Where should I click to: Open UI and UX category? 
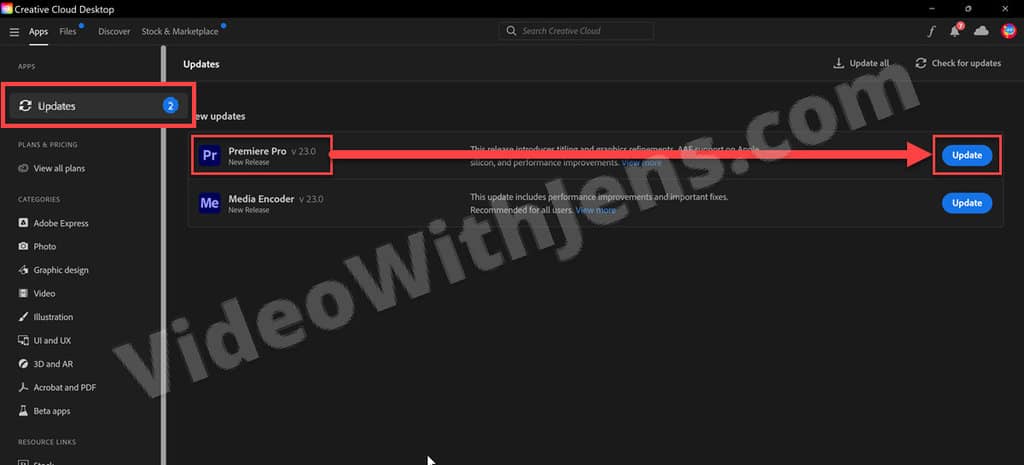(x=52, y=341)
